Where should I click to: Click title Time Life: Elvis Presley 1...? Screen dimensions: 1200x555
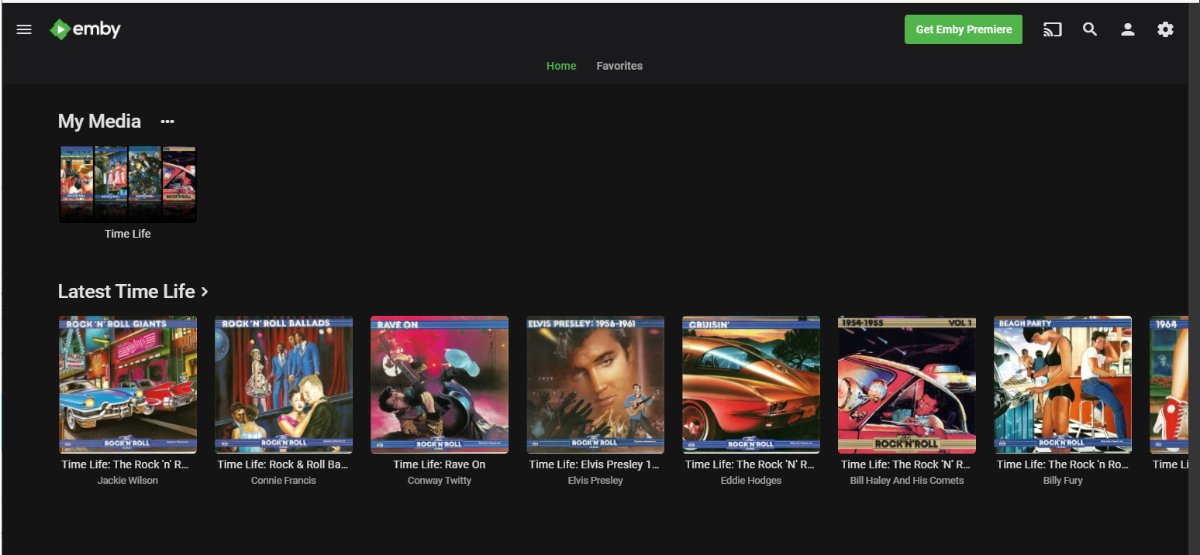(x=596, y=464)
